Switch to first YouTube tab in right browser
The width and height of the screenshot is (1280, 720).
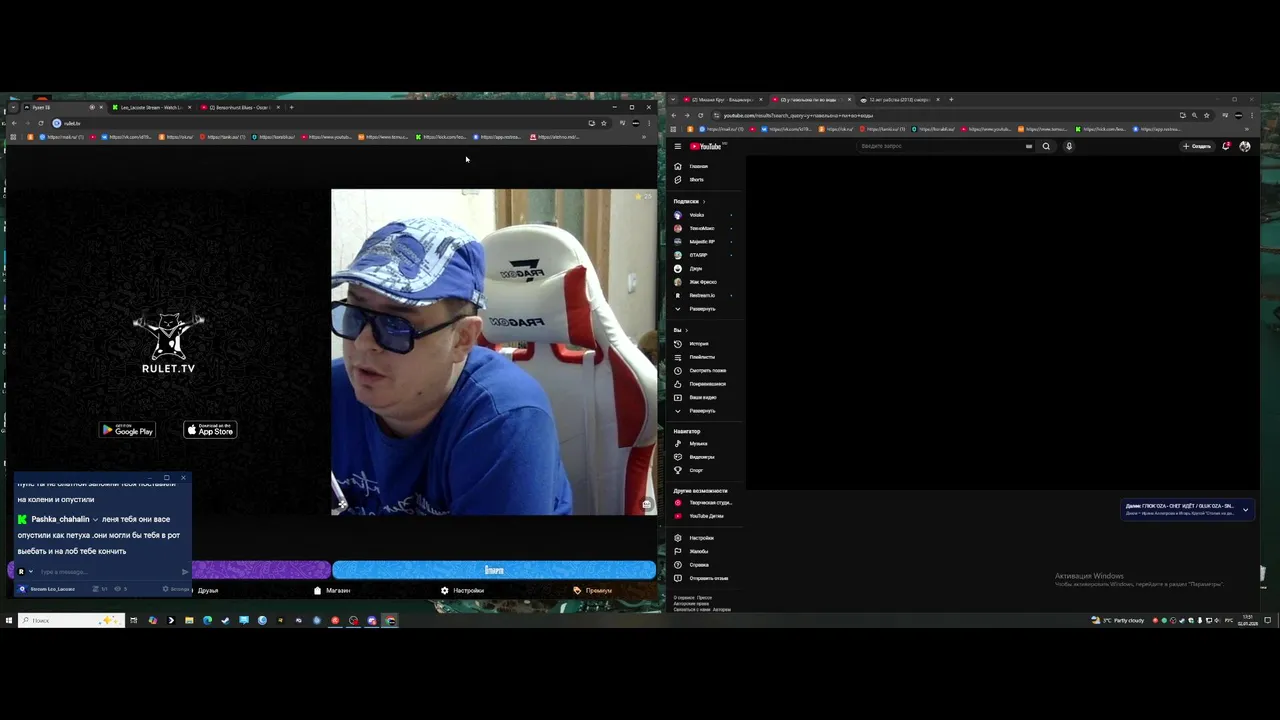[x=722, y=100]
